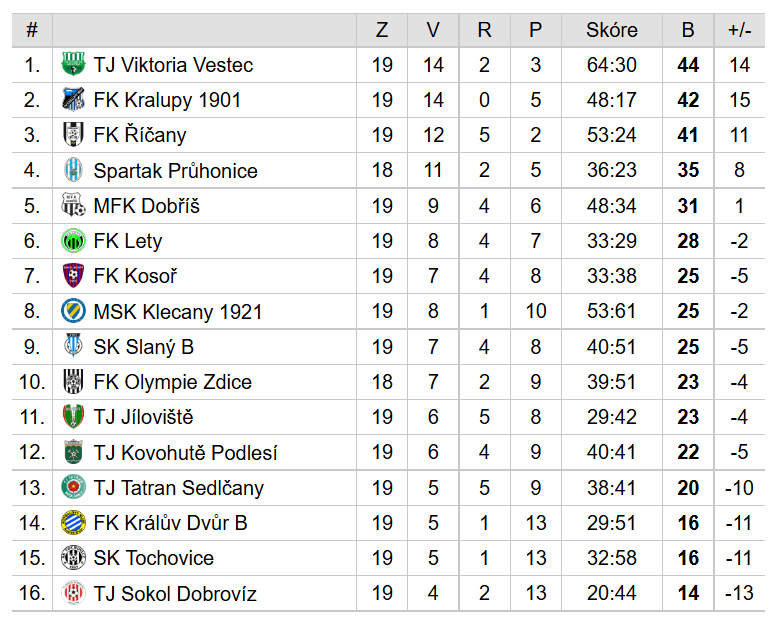The image size is (775, 620).
Task: Click the TJ Viktoria Vestec club crest
Action: [73, 65]
